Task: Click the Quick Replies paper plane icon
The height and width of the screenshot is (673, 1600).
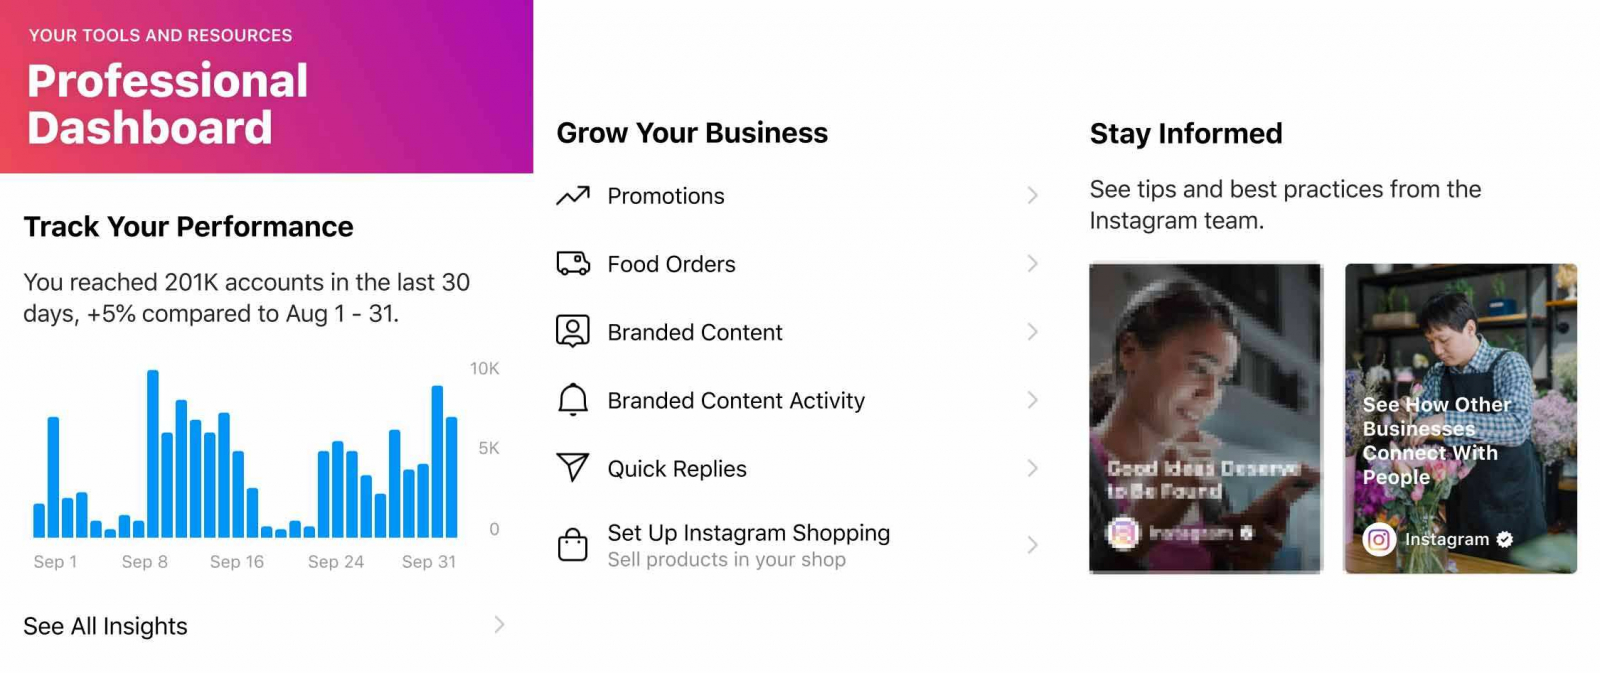Action: coord(573,467)
